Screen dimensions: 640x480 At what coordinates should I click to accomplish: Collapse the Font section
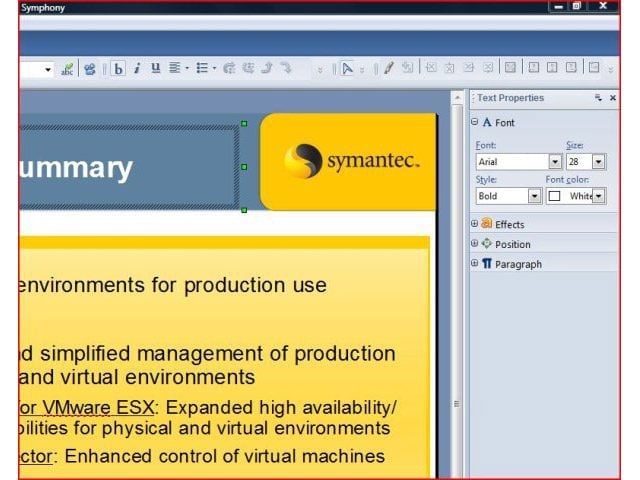click(x=474, y=122)
